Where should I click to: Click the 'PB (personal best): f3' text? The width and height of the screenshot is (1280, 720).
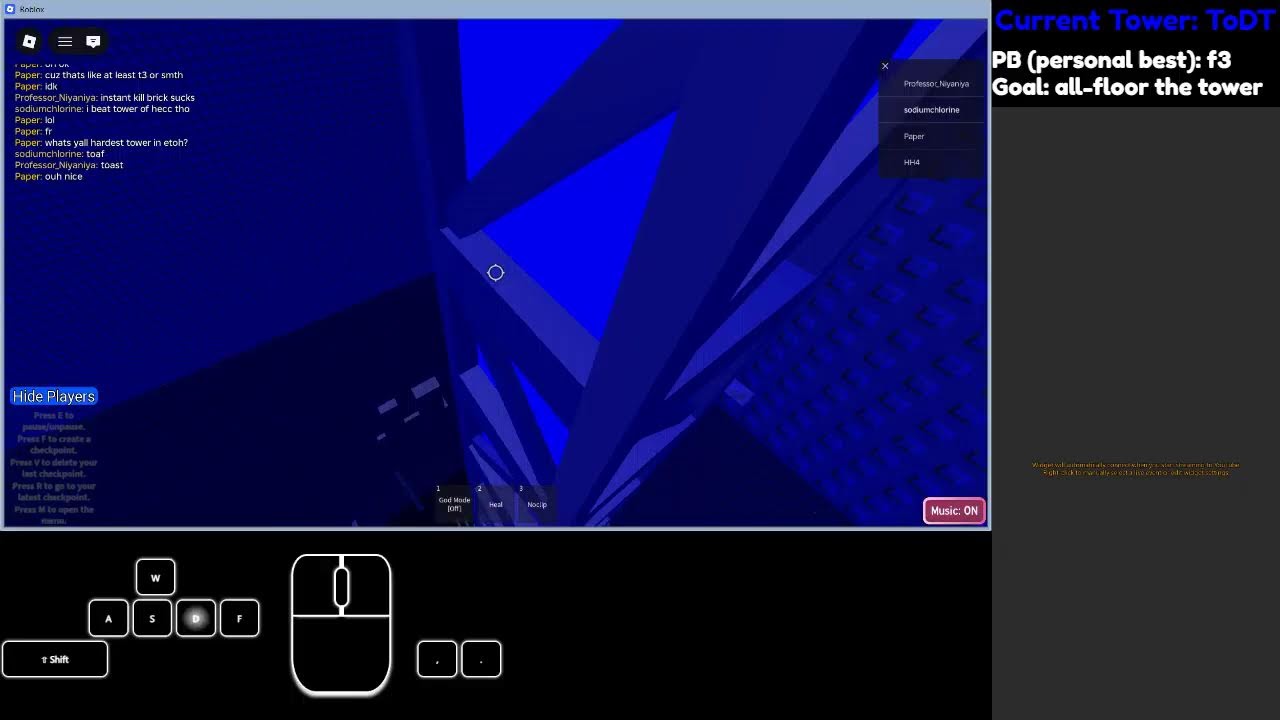click(x=1111, y=60)
